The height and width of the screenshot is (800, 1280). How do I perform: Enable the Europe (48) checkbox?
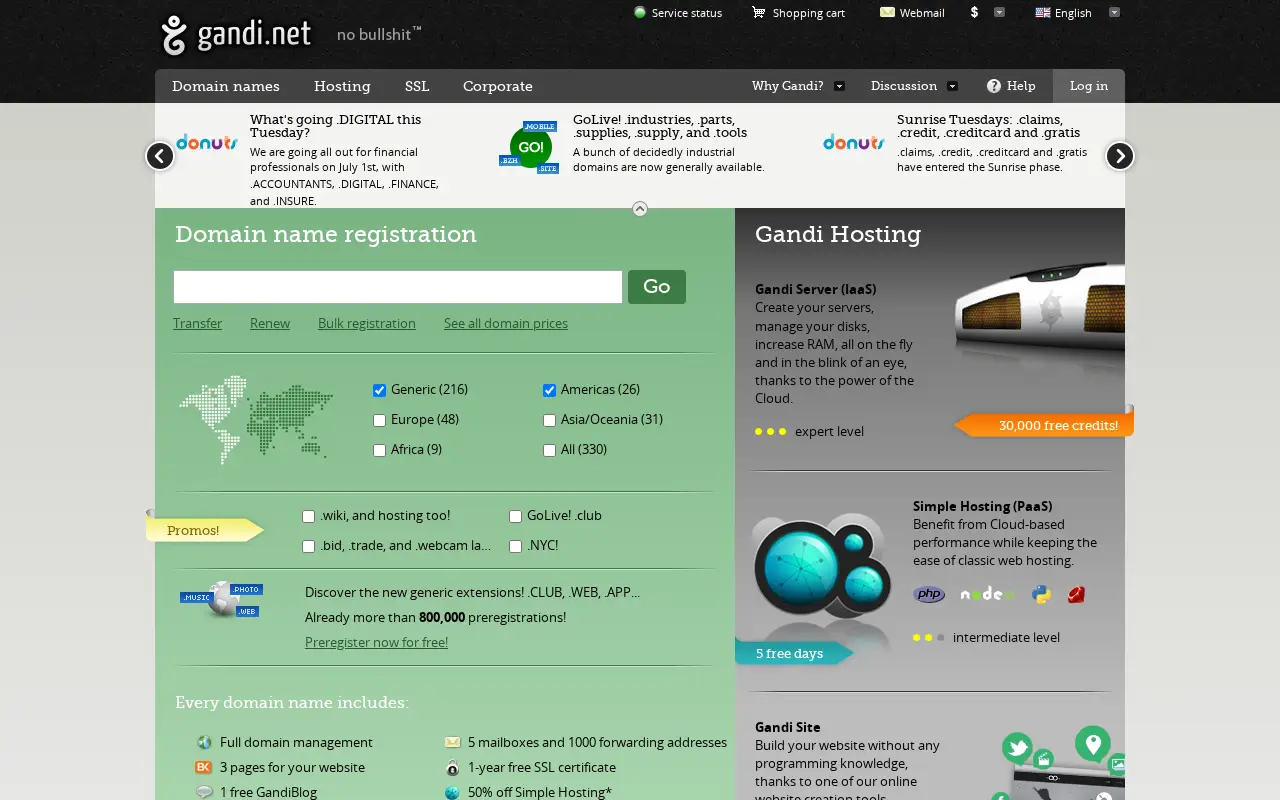pyautogui.click(x=379, y=420)
